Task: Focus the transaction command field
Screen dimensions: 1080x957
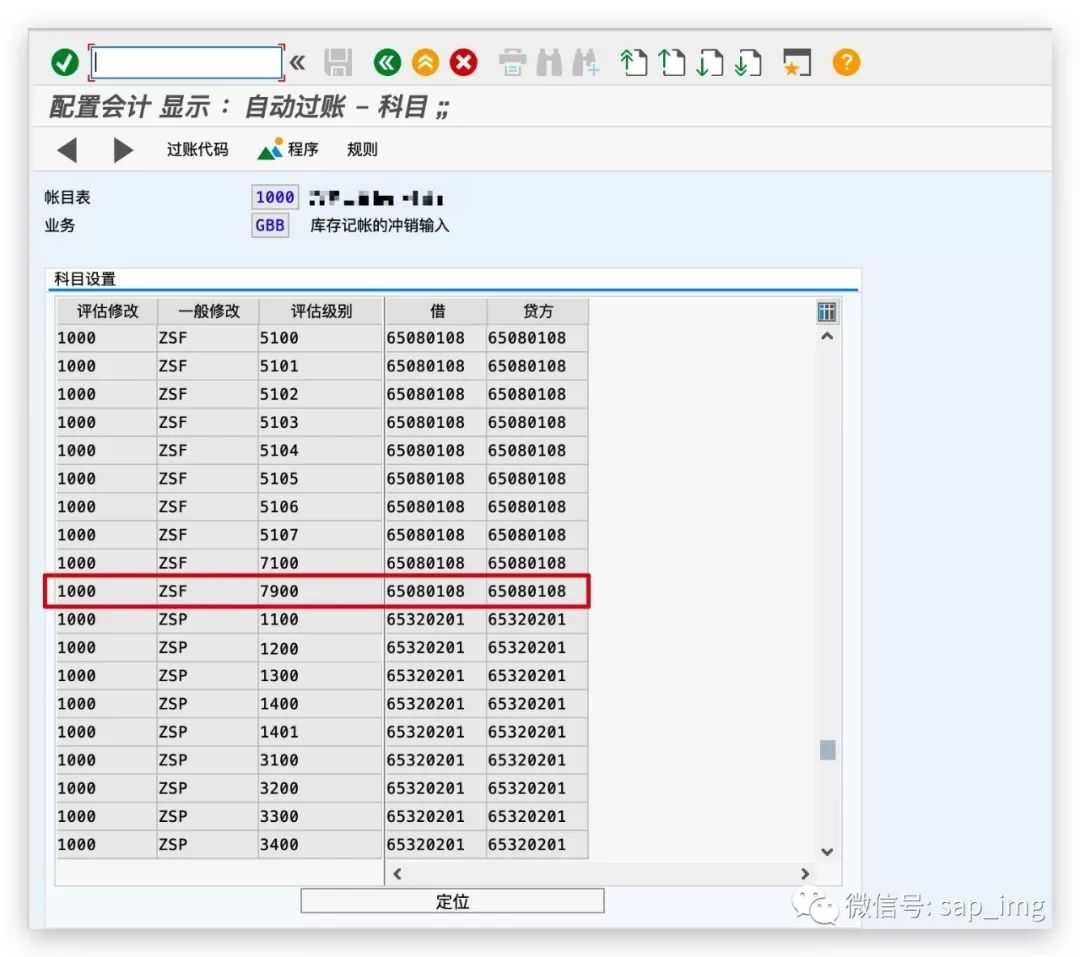Action: [x=186, y=63]
